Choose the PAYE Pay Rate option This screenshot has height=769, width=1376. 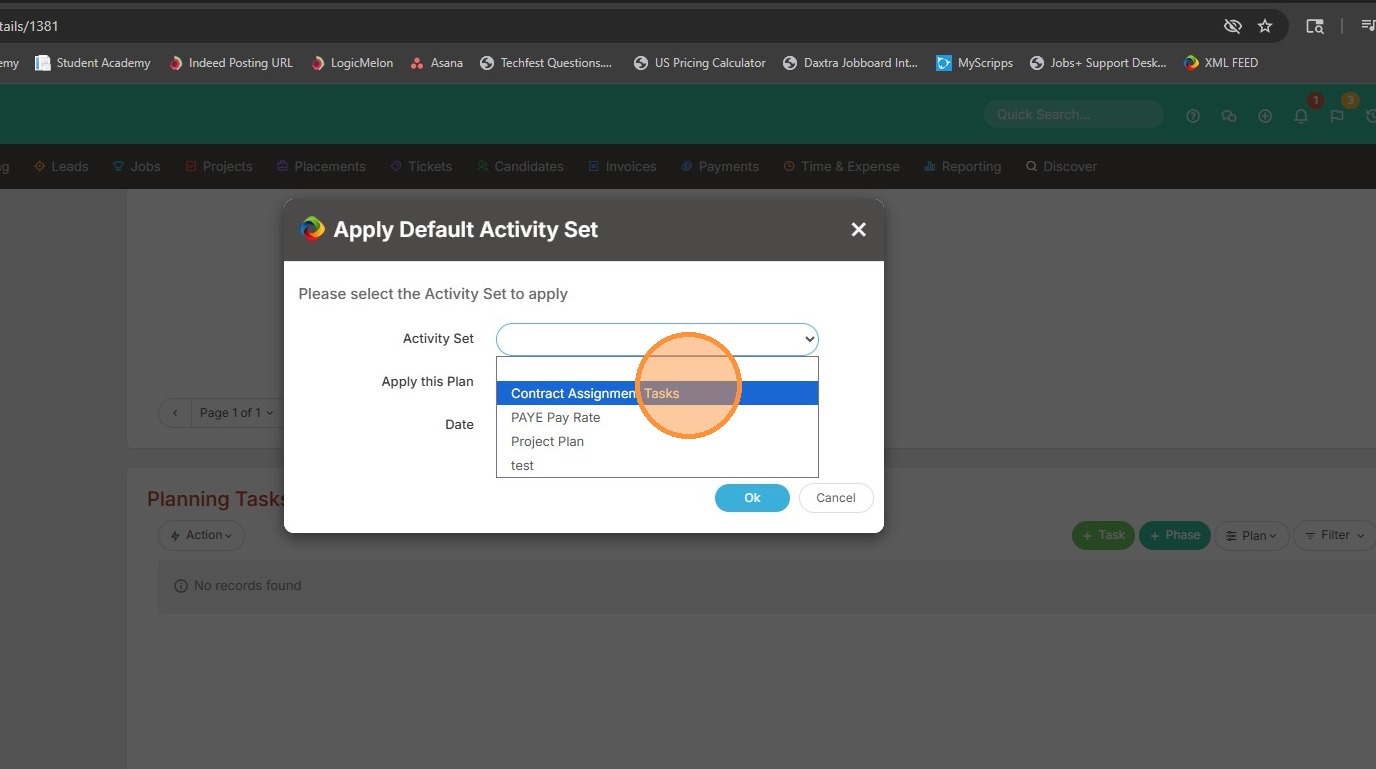(657, 417)
